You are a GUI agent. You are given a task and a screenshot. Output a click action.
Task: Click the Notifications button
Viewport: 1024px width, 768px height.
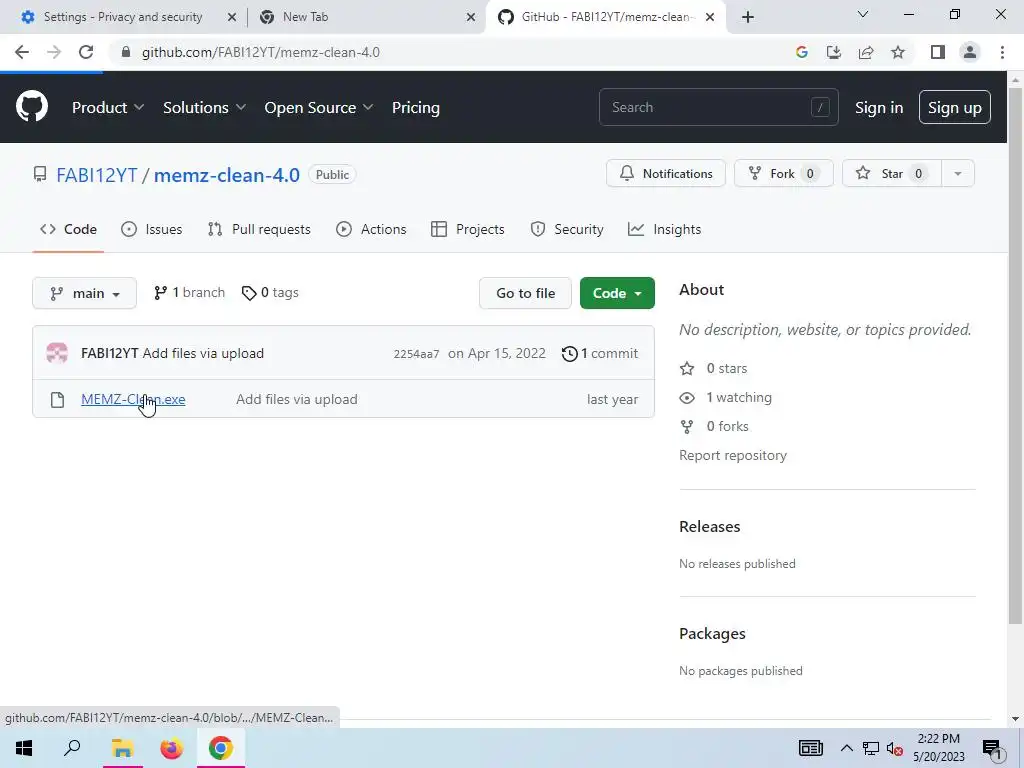665,173
